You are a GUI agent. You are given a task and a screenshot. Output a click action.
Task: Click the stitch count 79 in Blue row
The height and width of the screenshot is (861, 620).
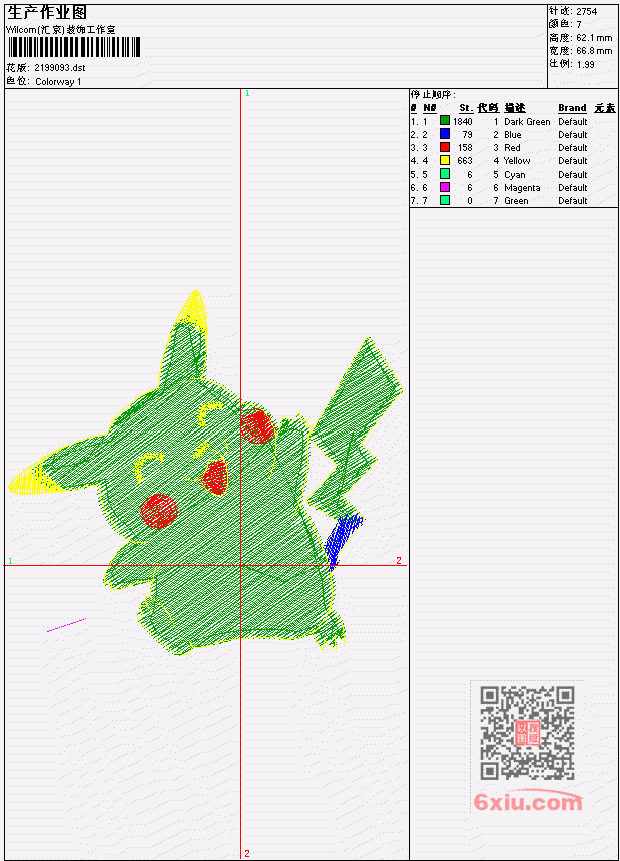(467, 135)
